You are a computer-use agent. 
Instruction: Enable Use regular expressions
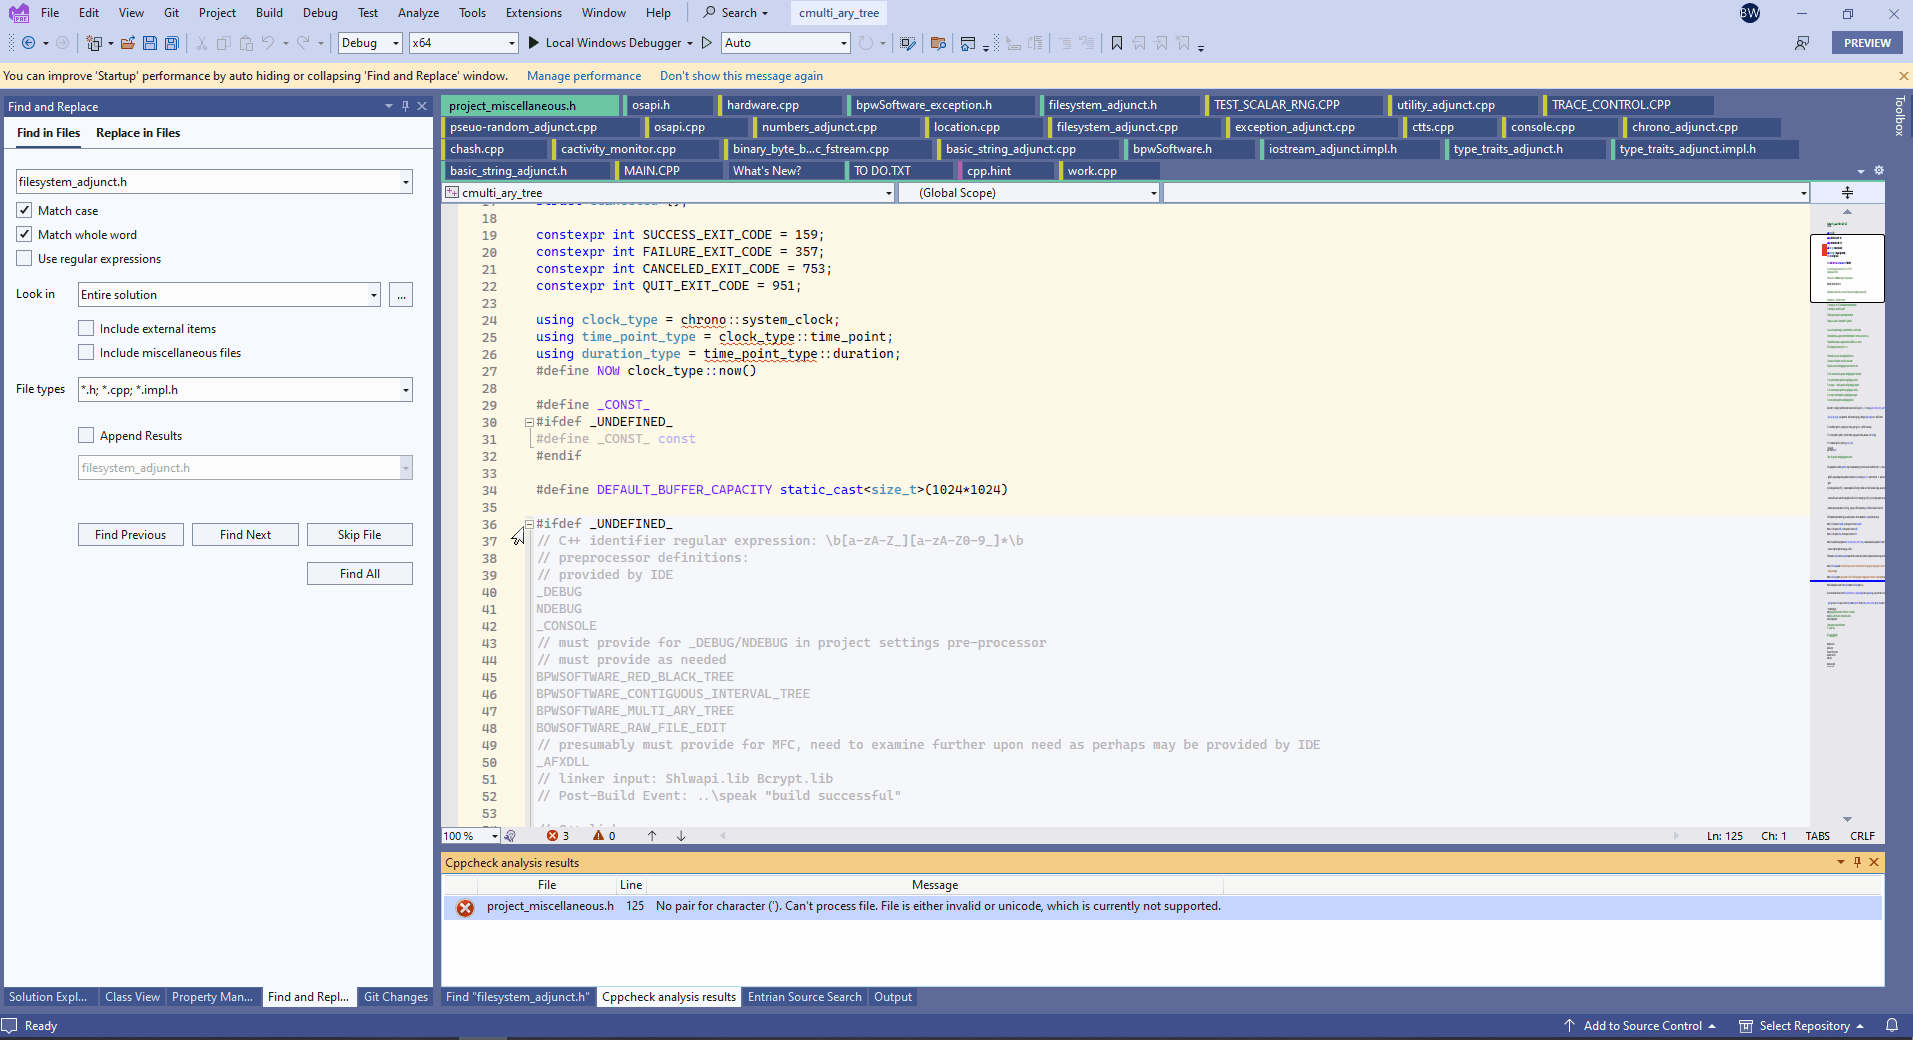tap(24, 258)
